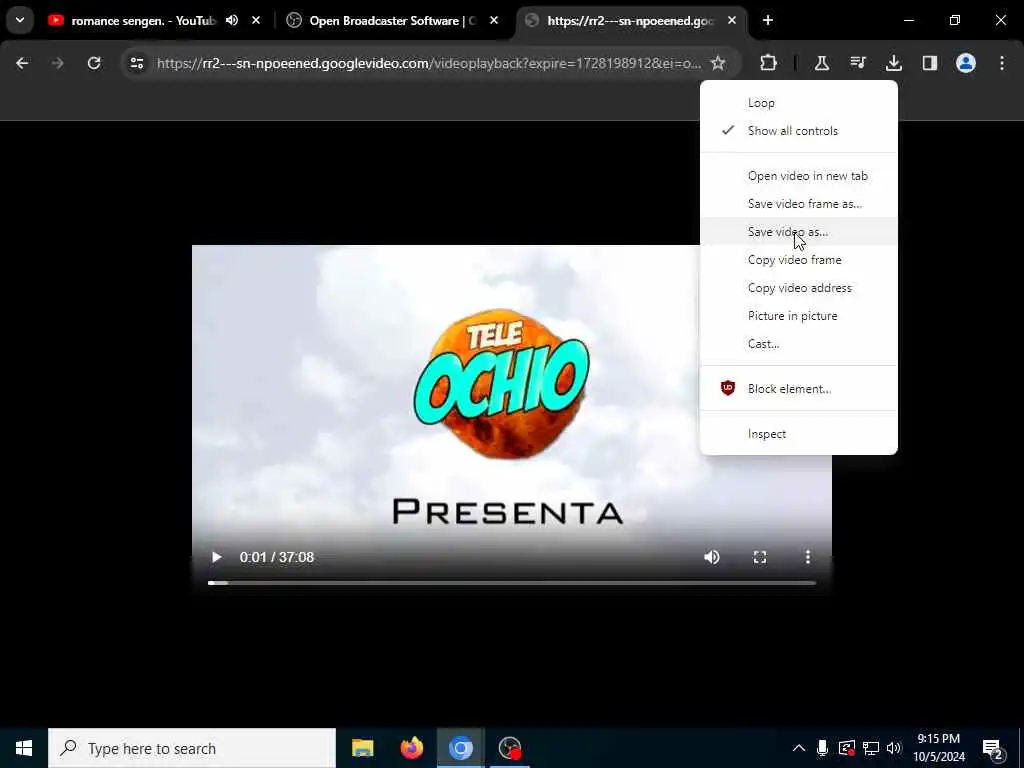
Task: Open the Chrome three-dot menu
Action: 1002,63
